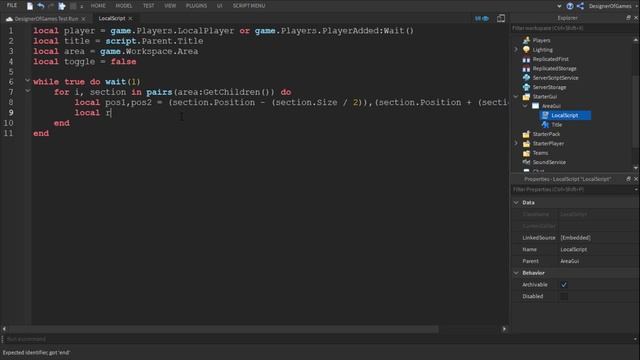Click the status bar error text Expected identifier
This screenshot has height=360, width=640.
point(36,353)
